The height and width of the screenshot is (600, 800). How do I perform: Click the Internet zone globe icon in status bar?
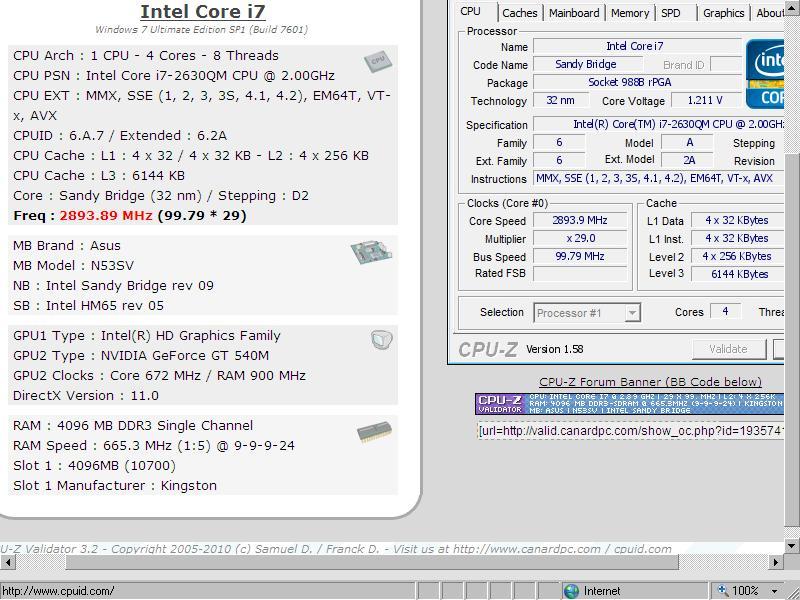click(571, 591)
